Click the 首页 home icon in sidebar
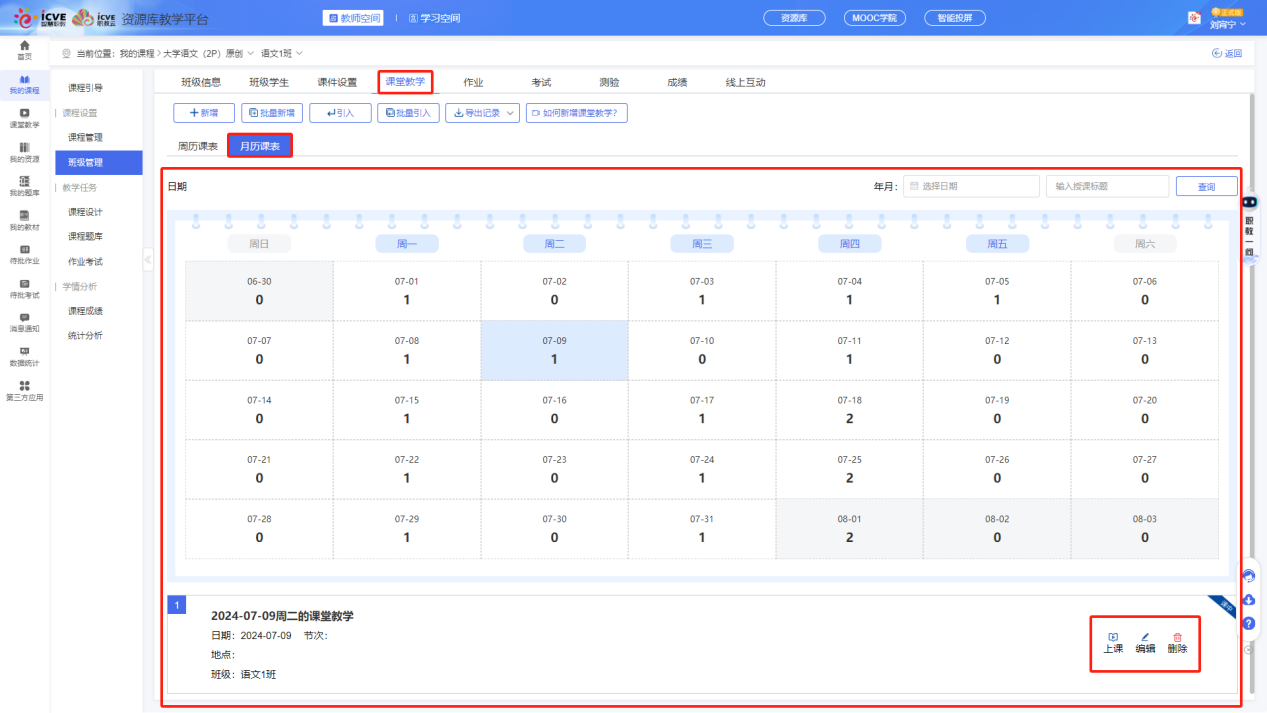 pos(24,46)
